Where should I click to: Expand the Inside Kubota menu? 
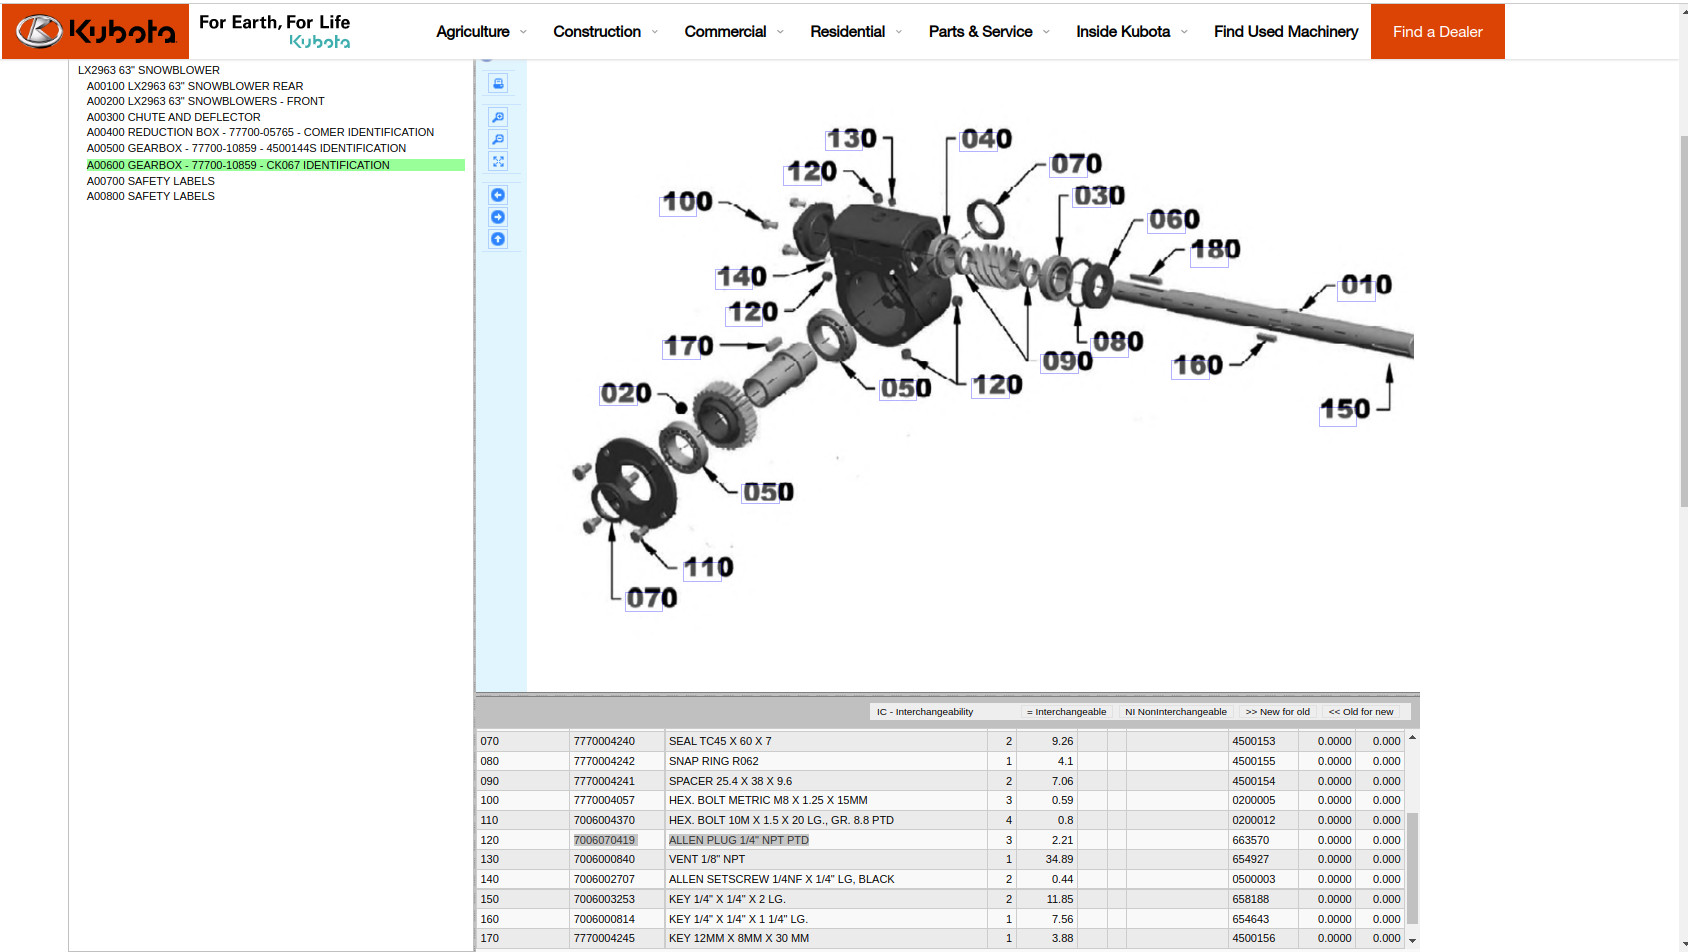(x=1132, y=32)
